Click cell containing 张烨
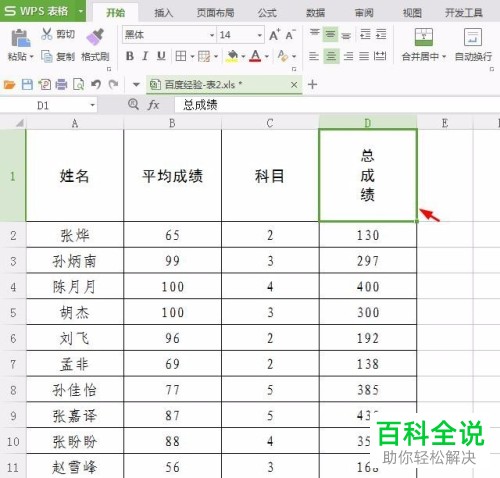 click(x=75, y=235)
